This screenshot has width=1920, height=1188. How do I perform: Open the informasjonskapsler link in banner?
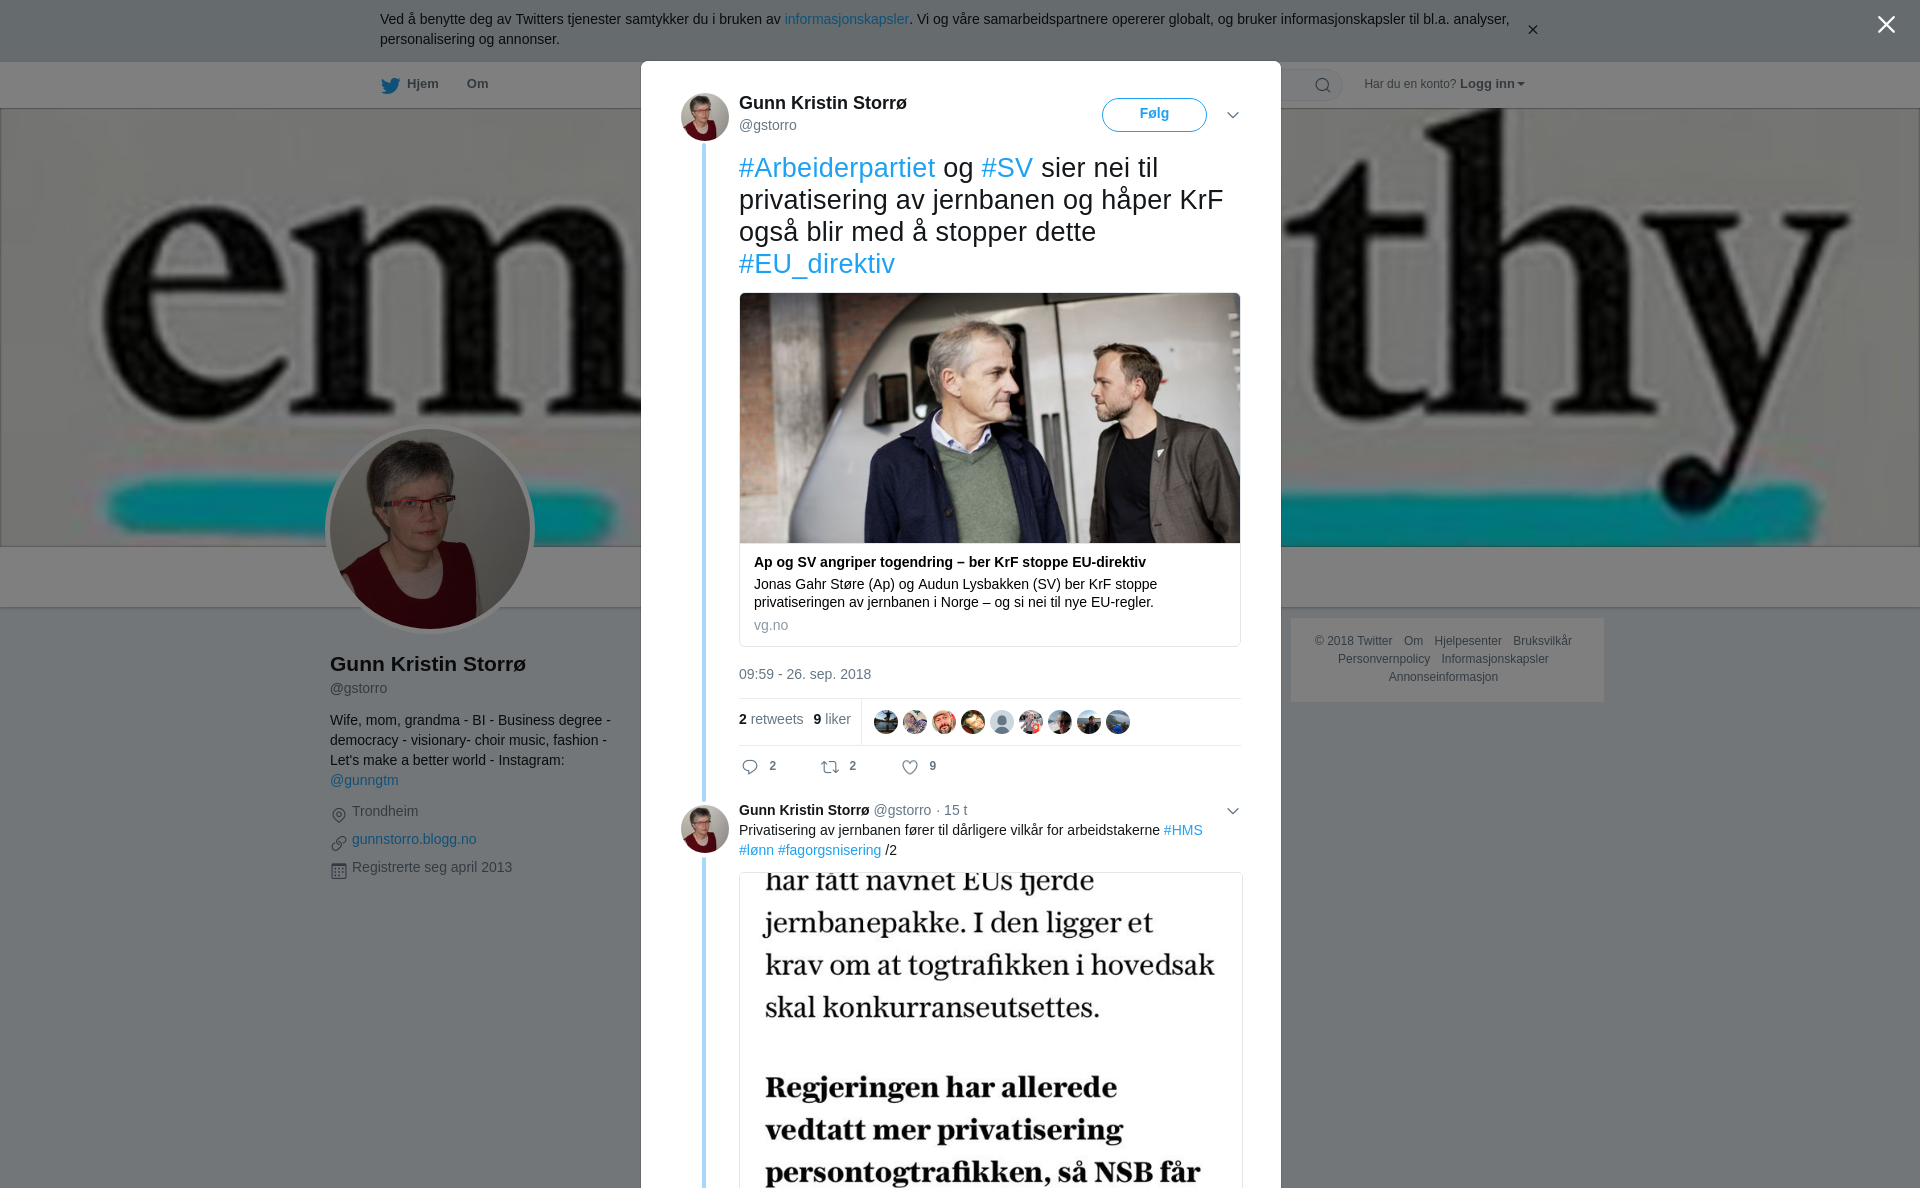tap(846, 19)
